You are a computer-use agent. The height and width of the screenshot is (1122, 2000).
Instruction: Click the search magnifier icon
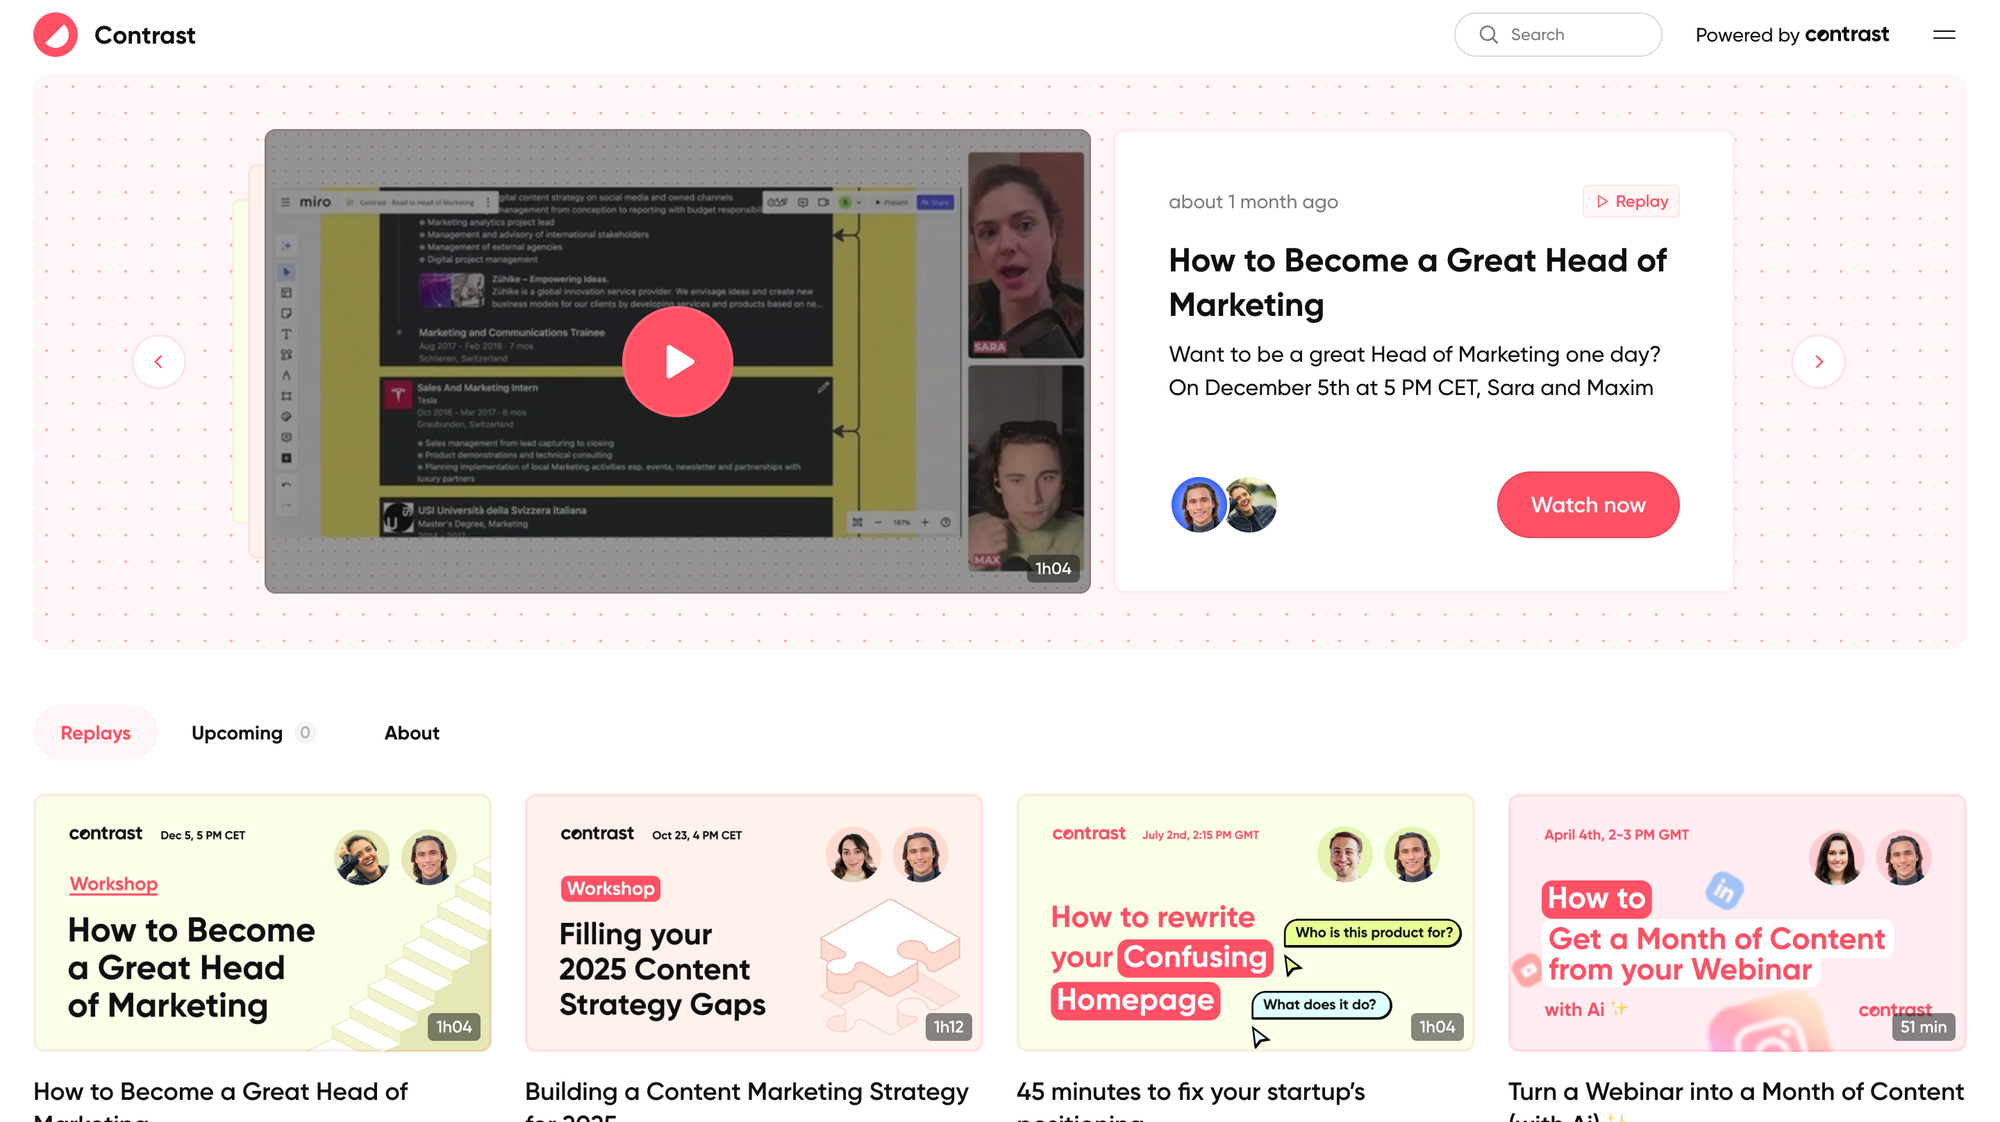click(x=1488, y=35)
